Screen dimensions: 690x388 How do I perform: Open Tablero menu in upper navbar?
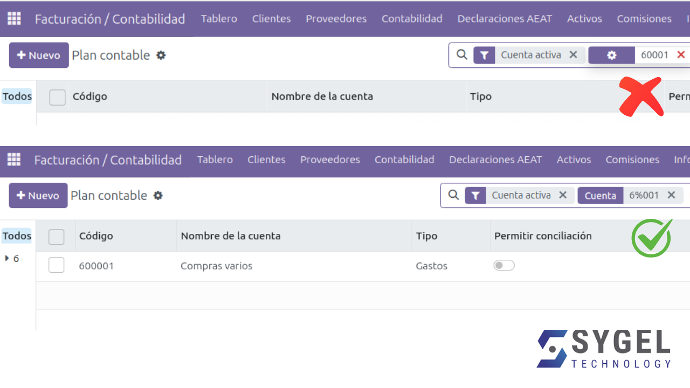click(219, 18)
